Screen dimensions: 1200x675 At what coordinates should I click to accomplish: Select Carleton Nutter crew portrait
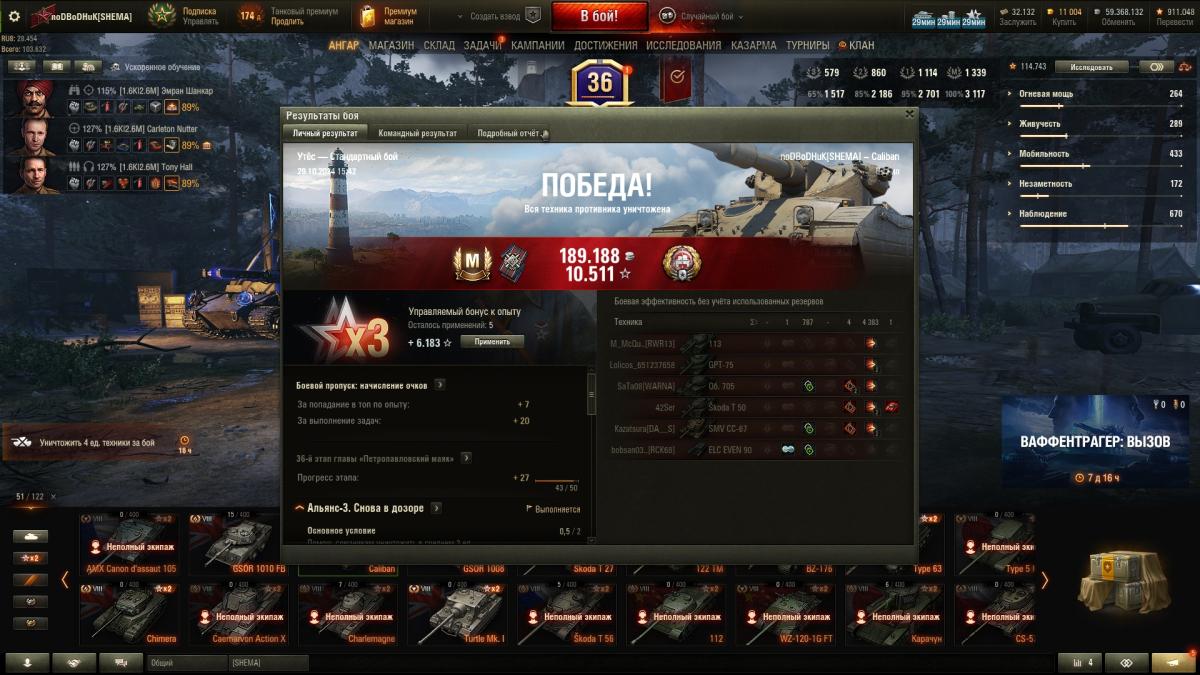pos(37,137)
